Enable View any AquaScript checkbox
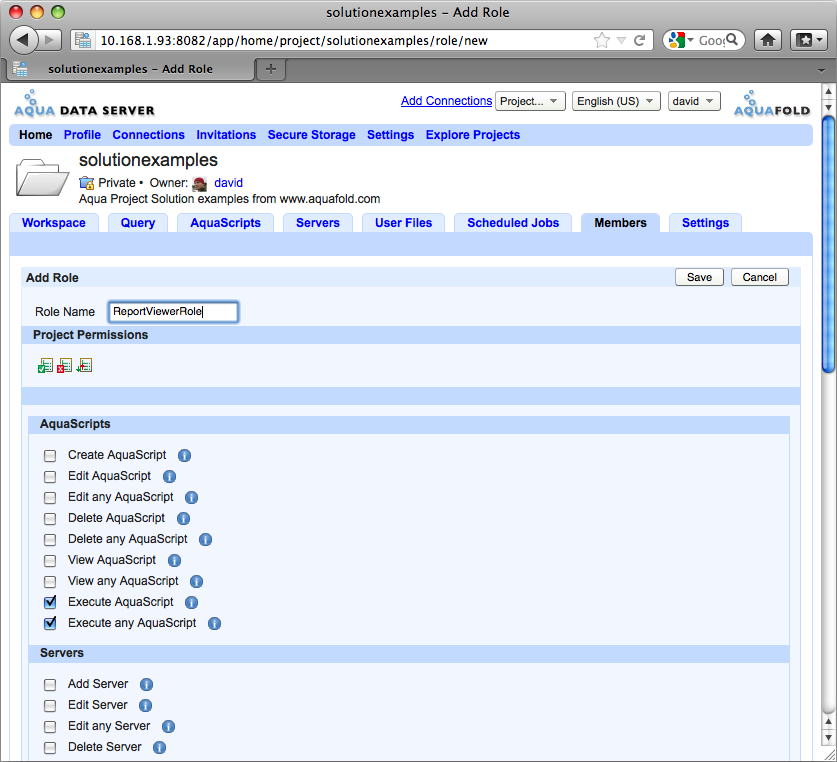The width and height of the screenshot is (837, 762). tap(50, 582)
